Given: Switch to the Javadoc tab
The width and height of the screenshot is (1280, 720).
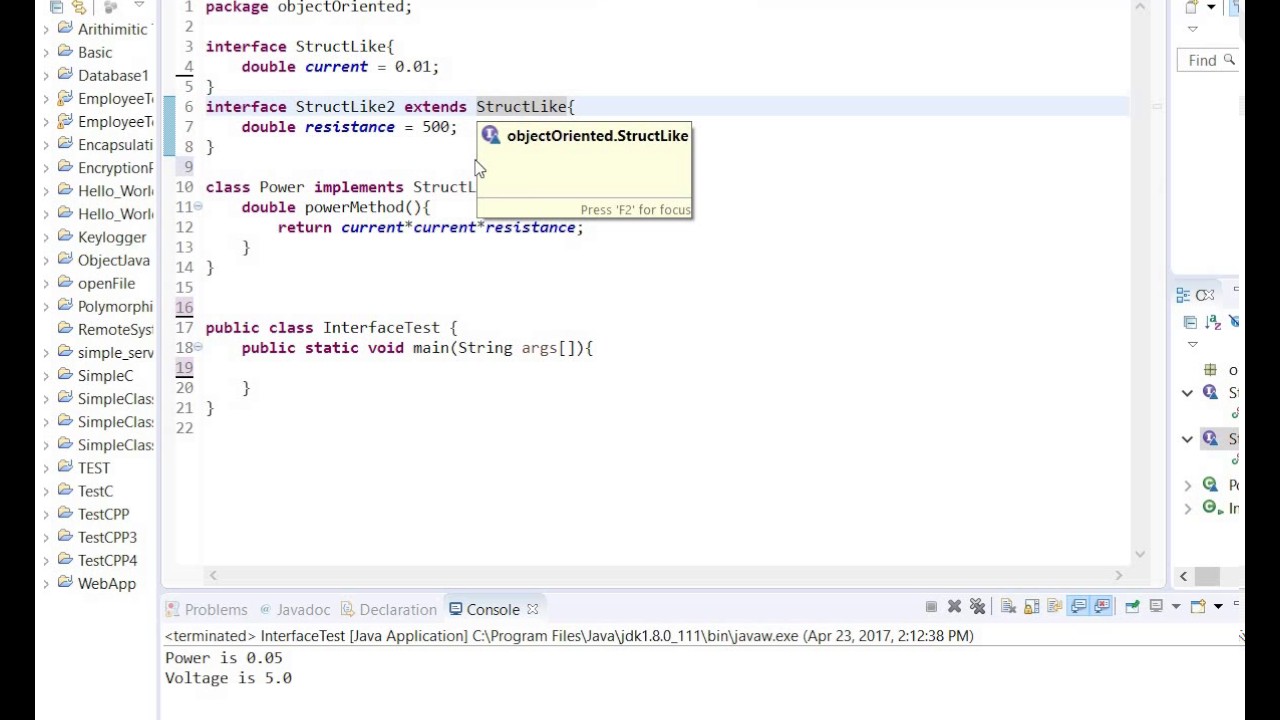Looking at the screenshot, I should click(294, 609).
